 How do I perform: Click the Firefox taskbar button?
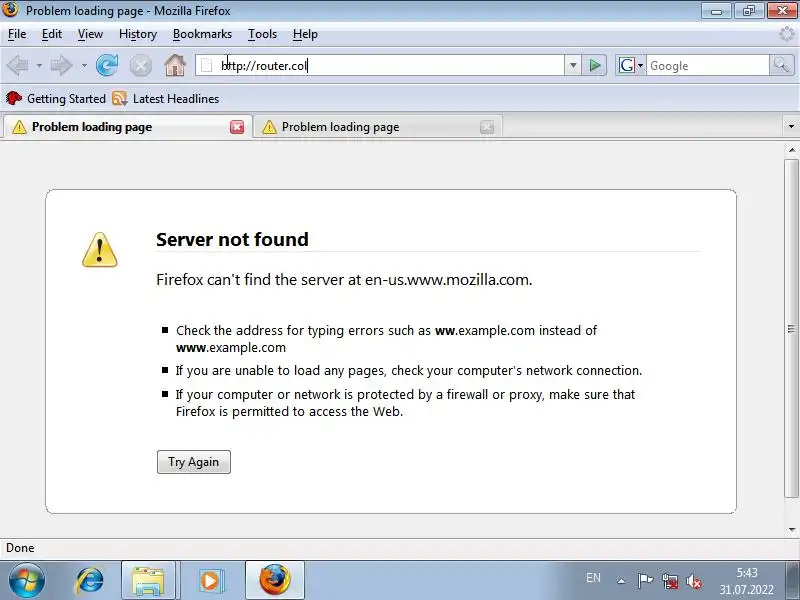pos(274,581)
